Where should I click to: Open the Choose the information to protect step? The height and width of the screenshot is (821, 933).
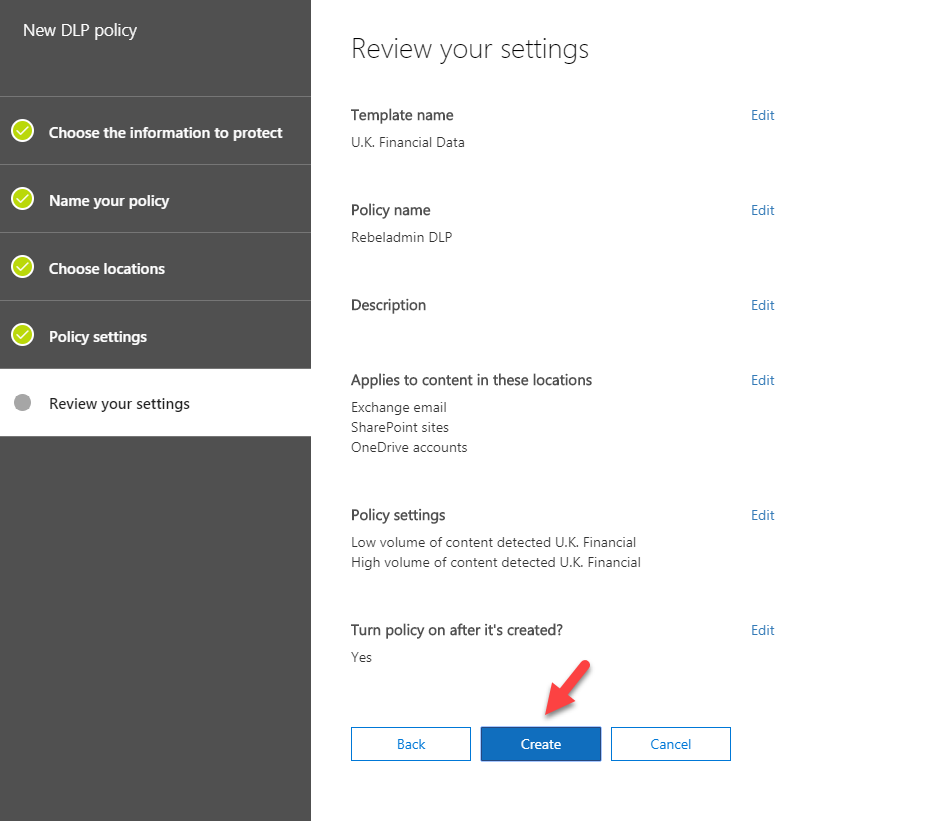tap(155, 131)
